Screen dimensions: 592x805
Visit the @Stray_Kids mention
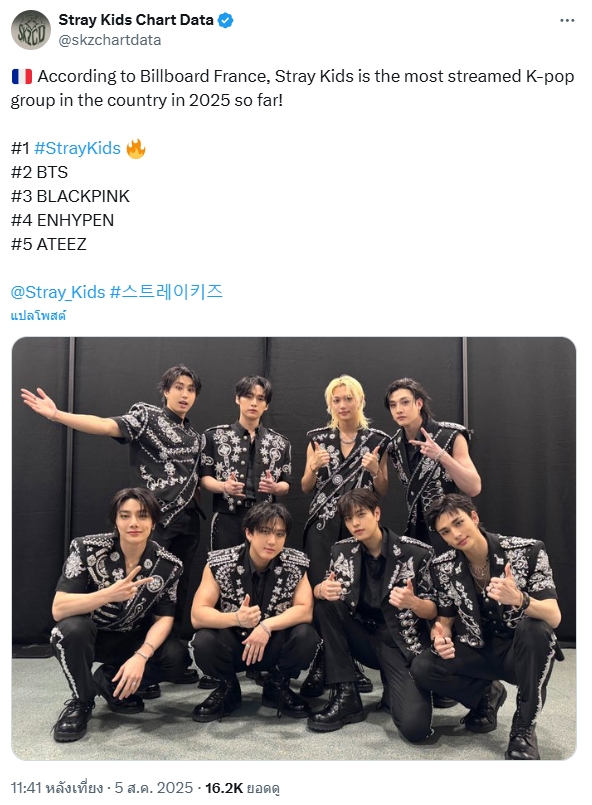click(x=58, y=292)
